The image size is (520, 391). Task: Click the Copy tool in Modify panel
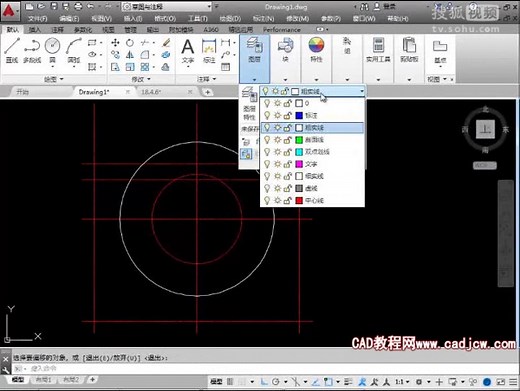[x=115, y=55]
